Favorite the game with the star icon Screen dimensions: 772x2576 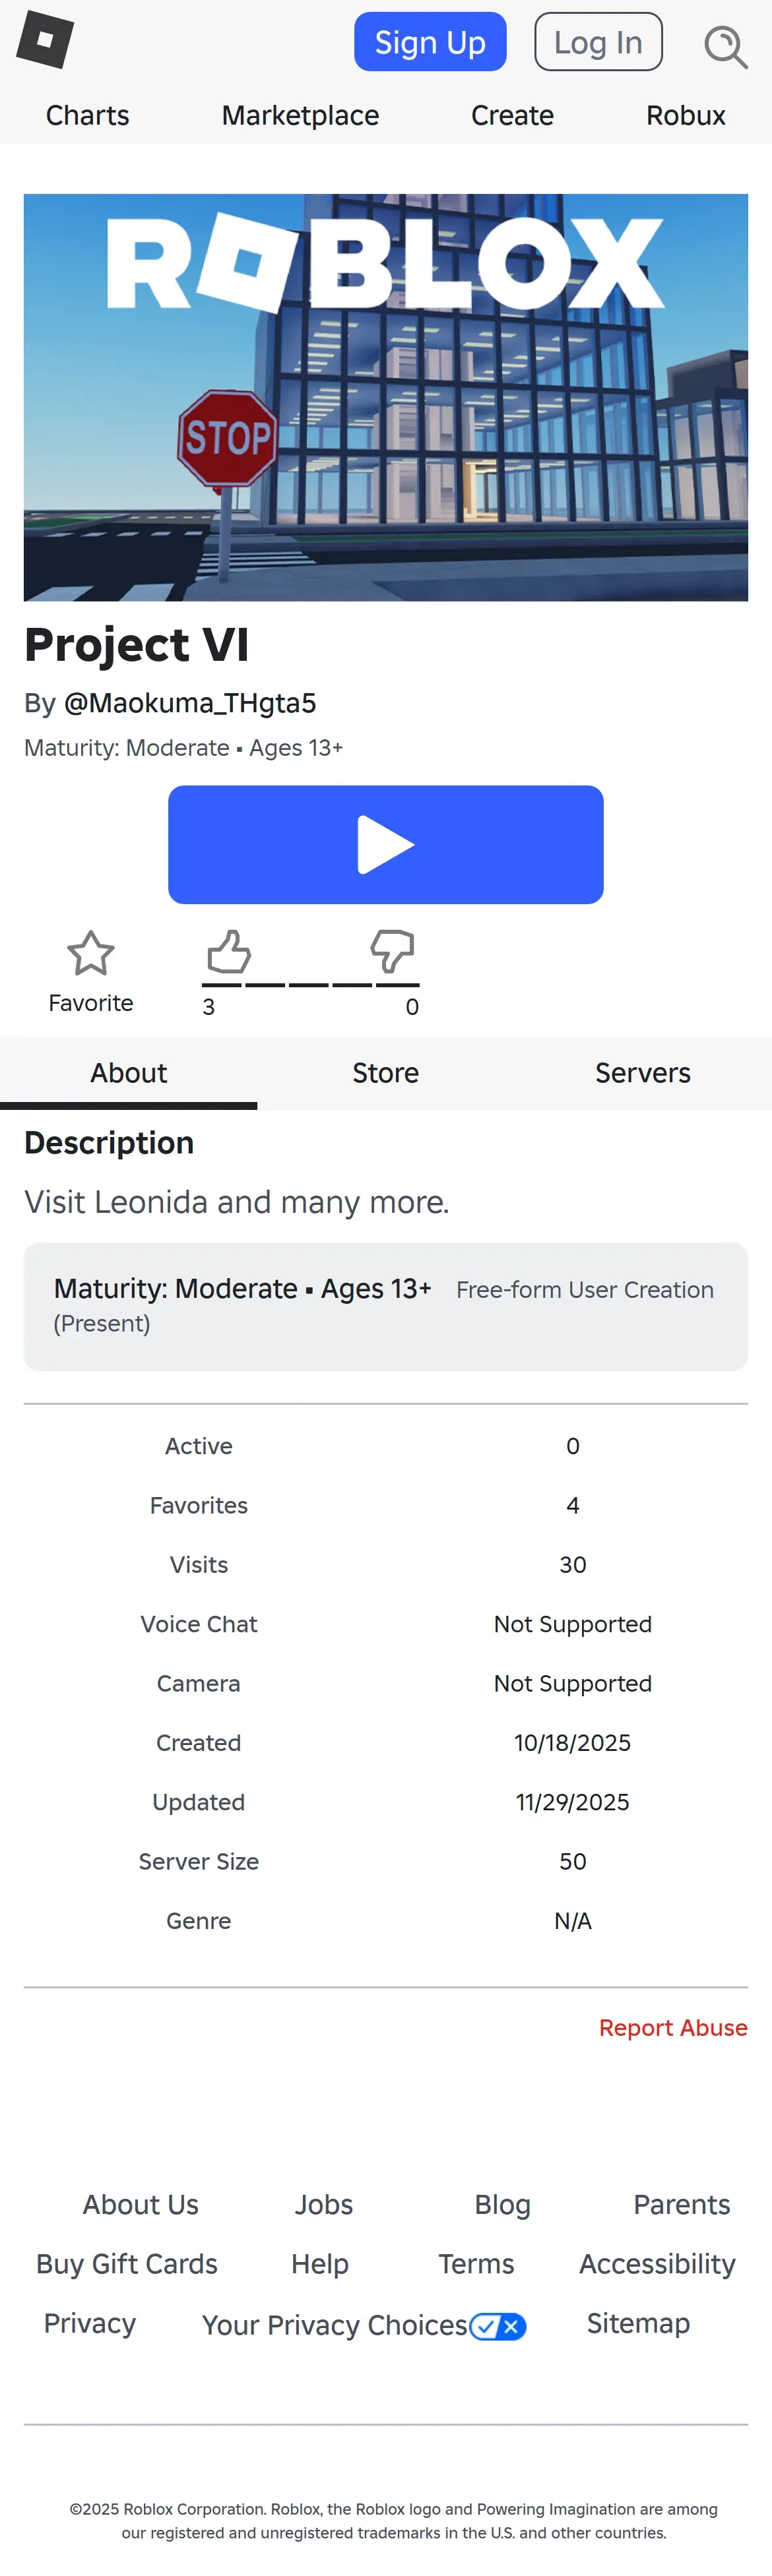91,953
